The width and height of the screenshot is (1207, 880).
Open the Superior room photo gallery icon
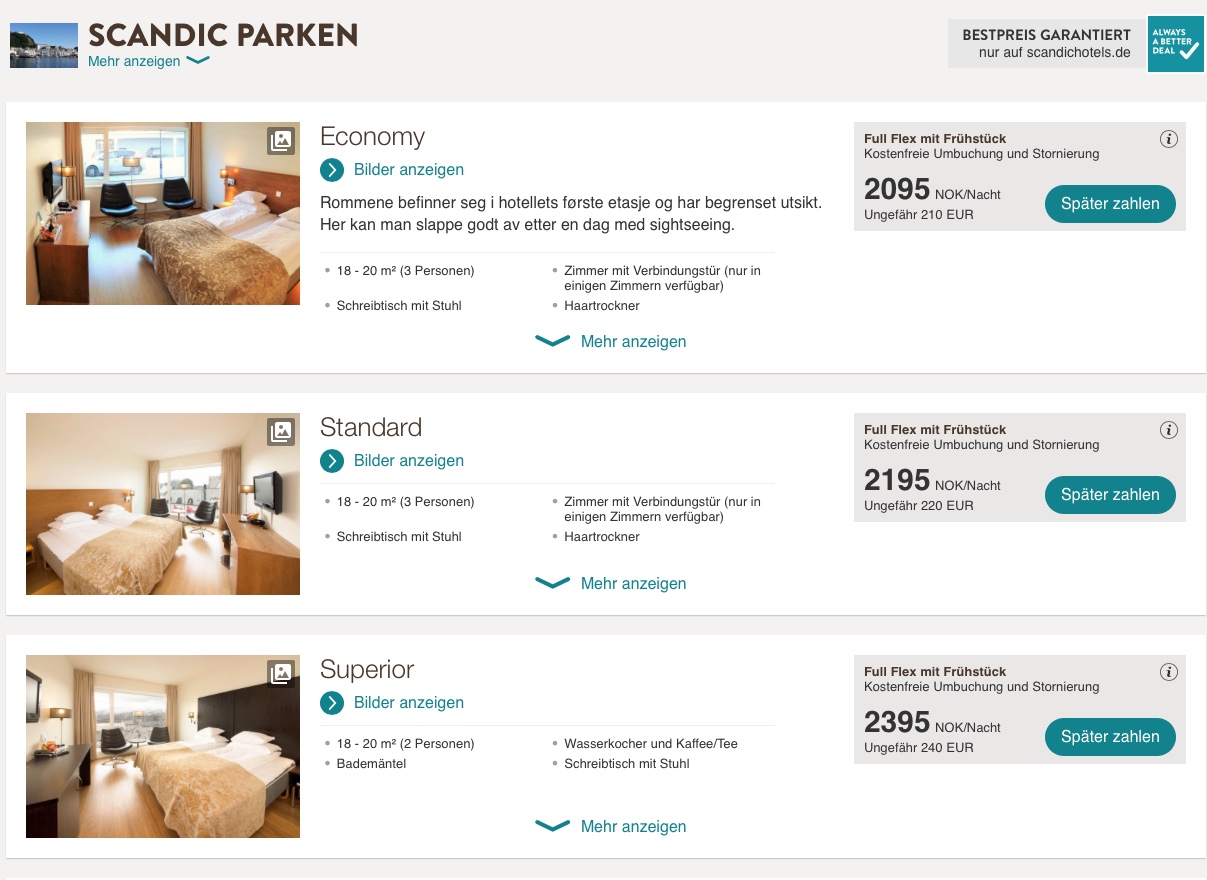tap(282, 674)
